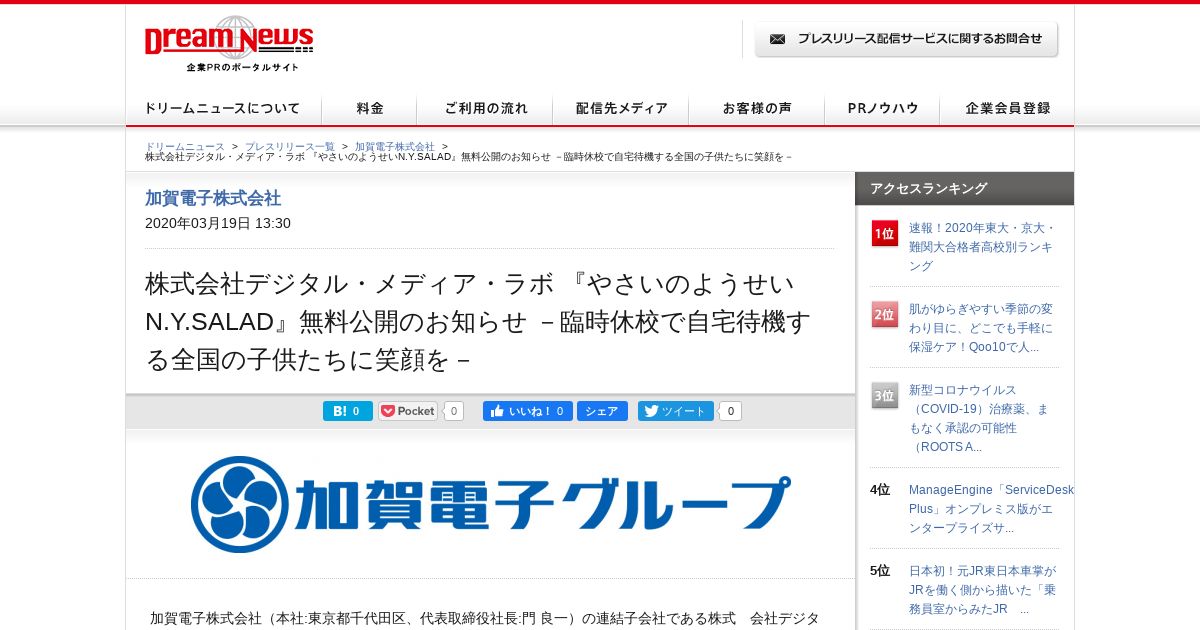
Task: Click the 企業PRのポータルサイト tagline
Action: coord(242,67)
